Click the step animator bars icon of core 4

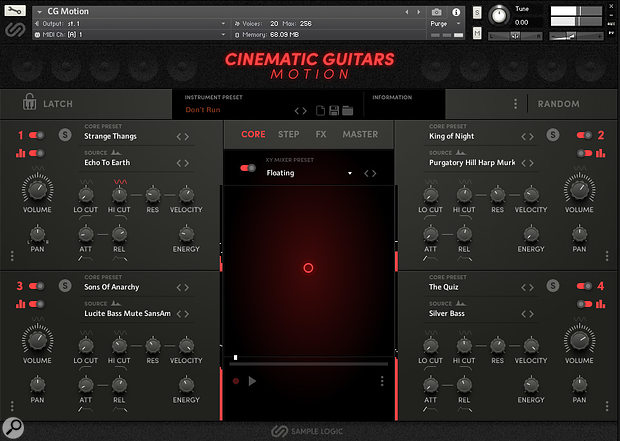pyautogui.click(x=601, y=304)
